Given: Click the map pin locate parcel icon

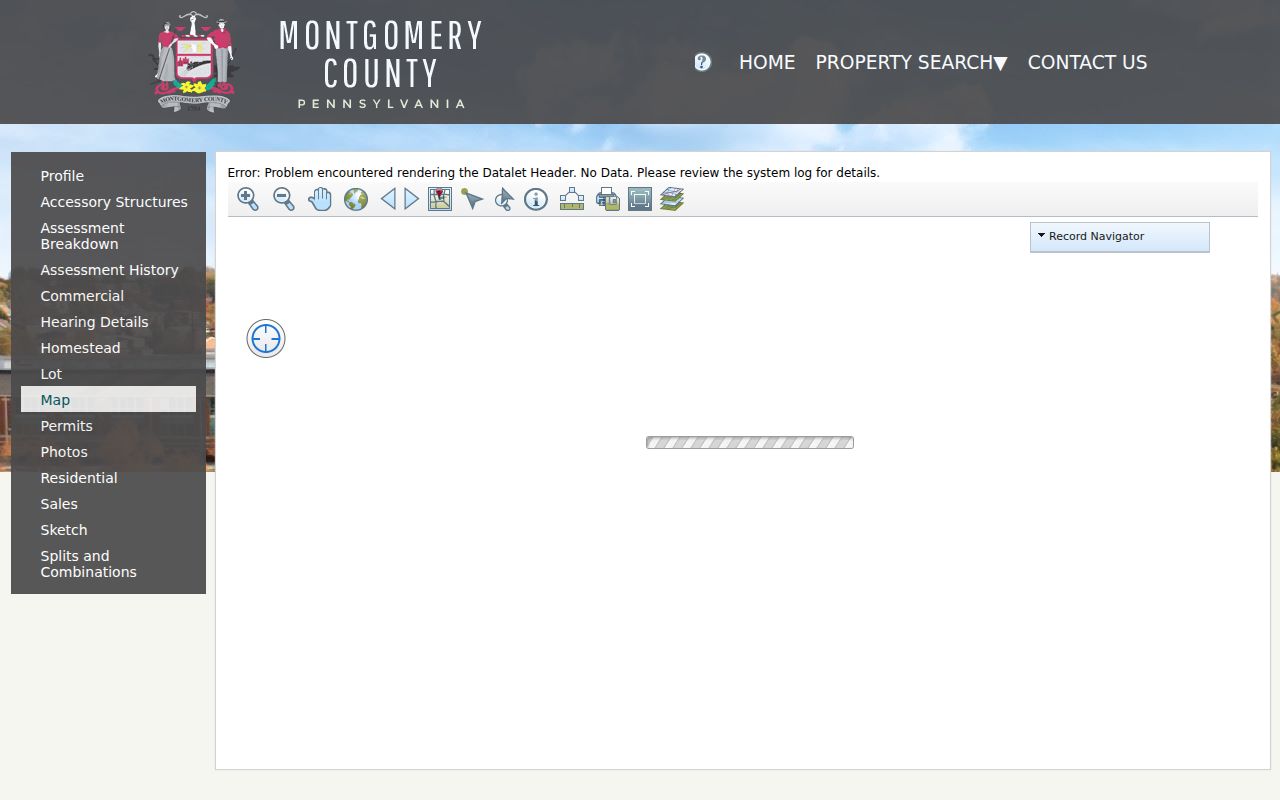Looking at the screenshot, I should pyautogui.click(x=440, y=199).
